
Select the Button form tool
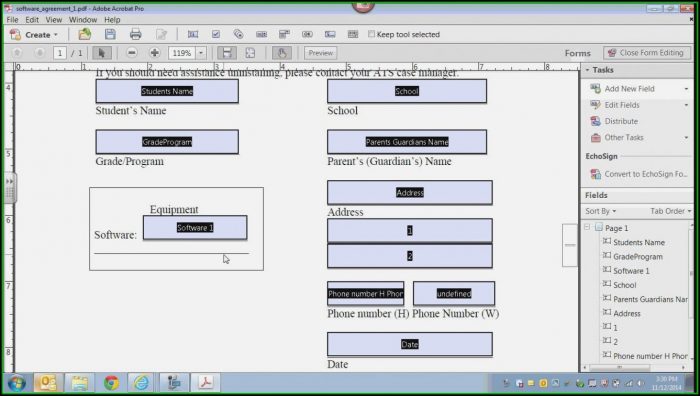tap(307, 34)
